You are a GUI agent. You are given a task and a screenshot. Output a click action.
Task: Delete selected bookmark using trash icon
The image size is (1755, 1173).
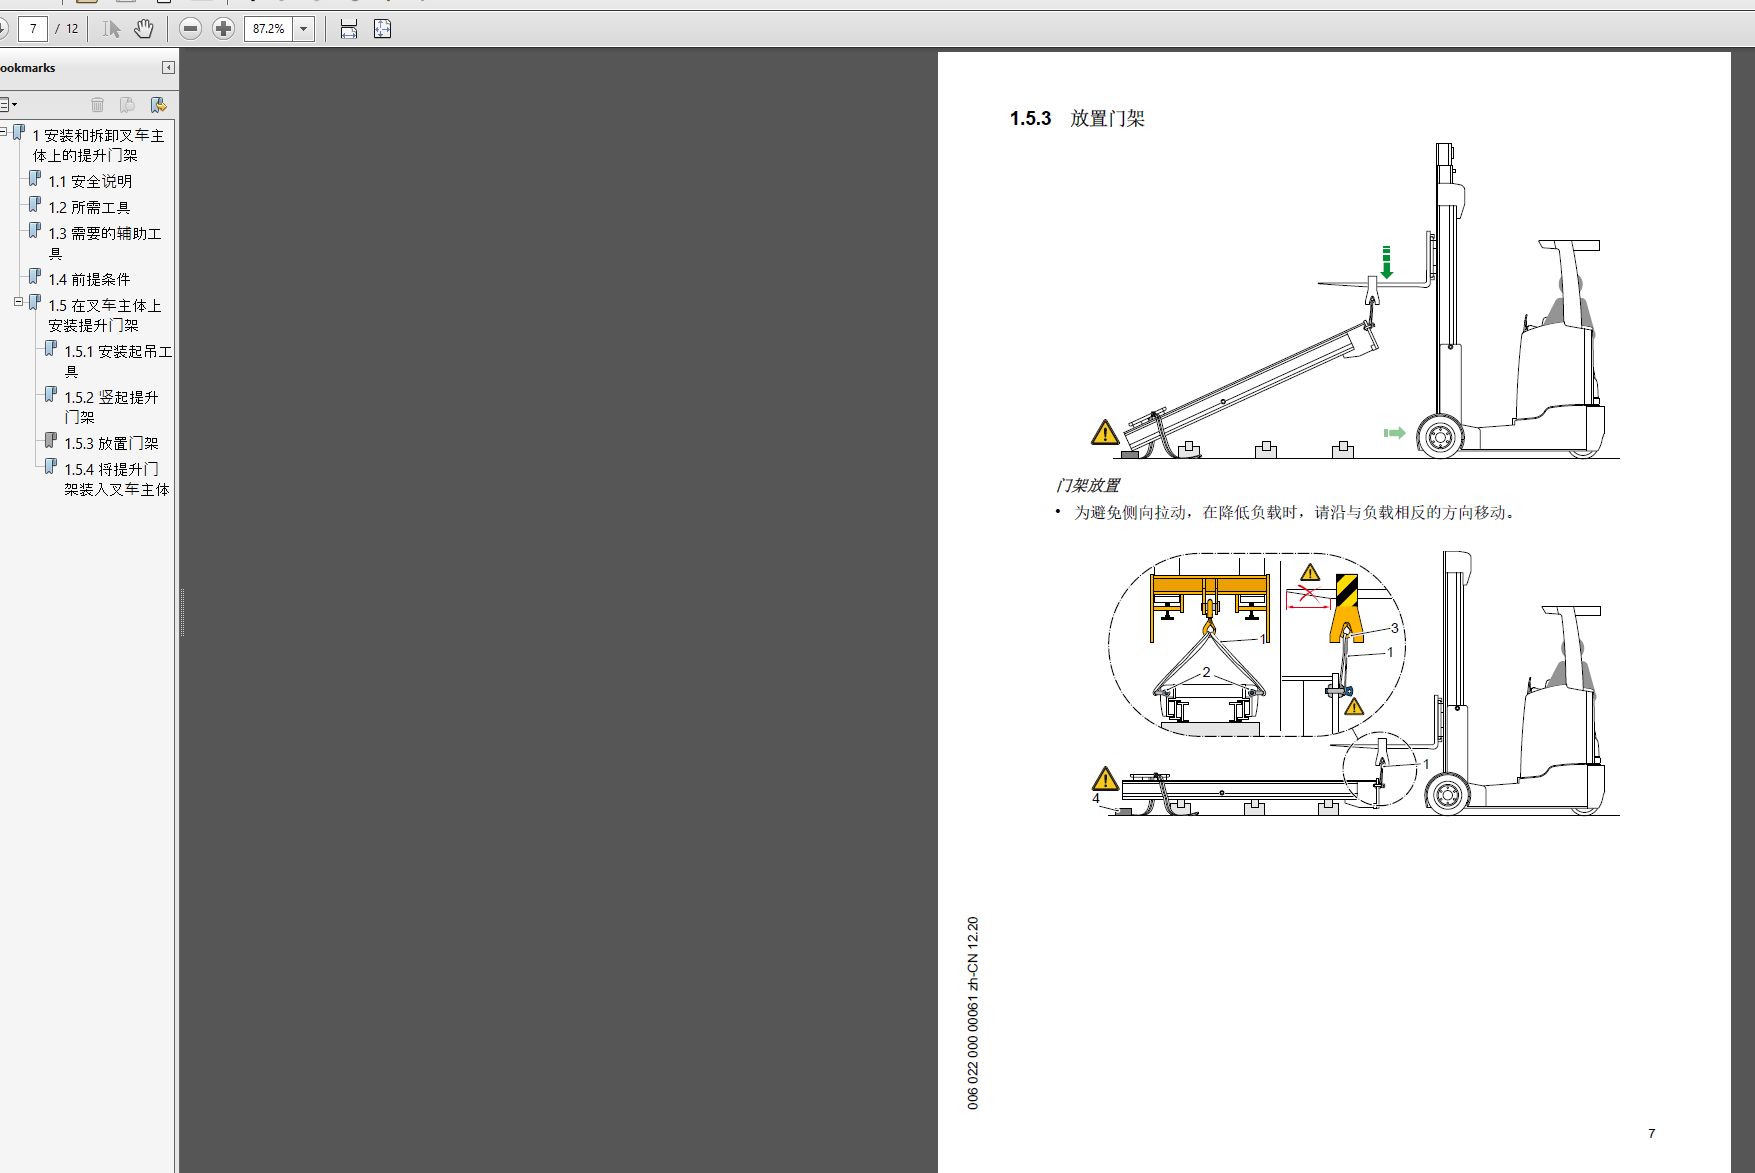coord(97,105)
